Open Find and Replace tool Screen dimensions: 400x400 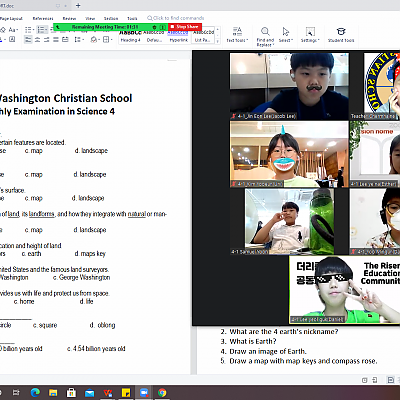tap(265, 36)
